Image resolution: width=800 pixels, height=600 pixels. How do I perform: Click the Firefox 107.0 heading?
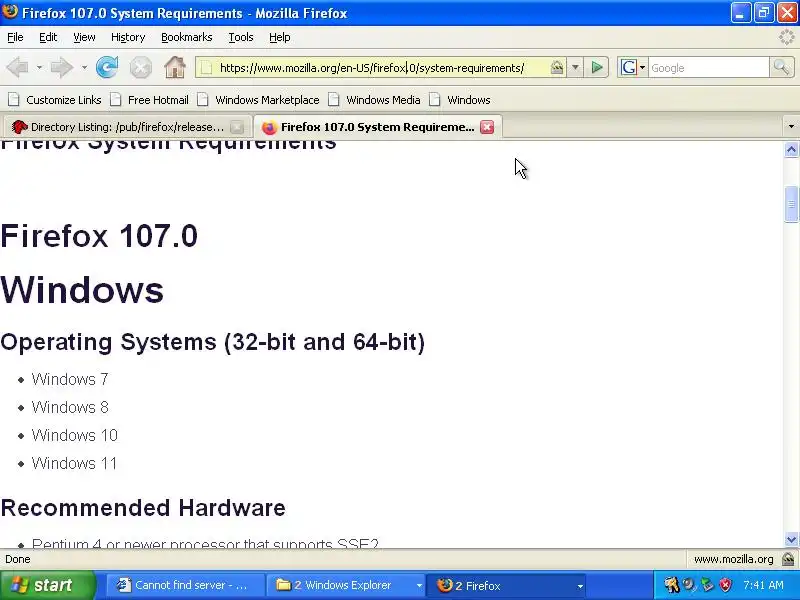point(99,235)
